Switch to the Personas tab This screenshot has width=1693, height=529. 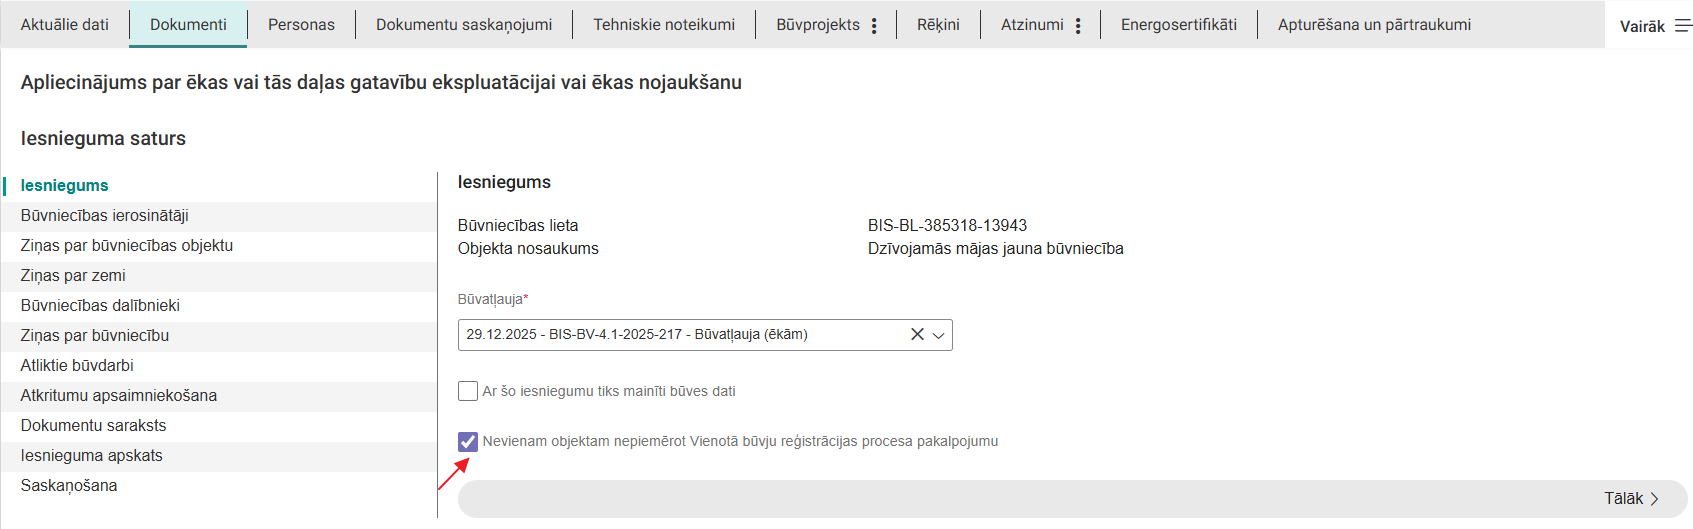click(301, 25)
